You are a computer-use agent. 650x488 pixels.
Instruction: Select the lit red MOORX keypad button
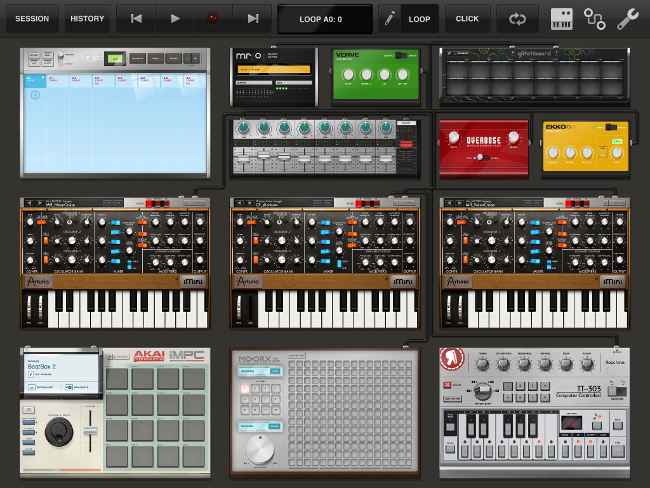(x=245, y=388)
